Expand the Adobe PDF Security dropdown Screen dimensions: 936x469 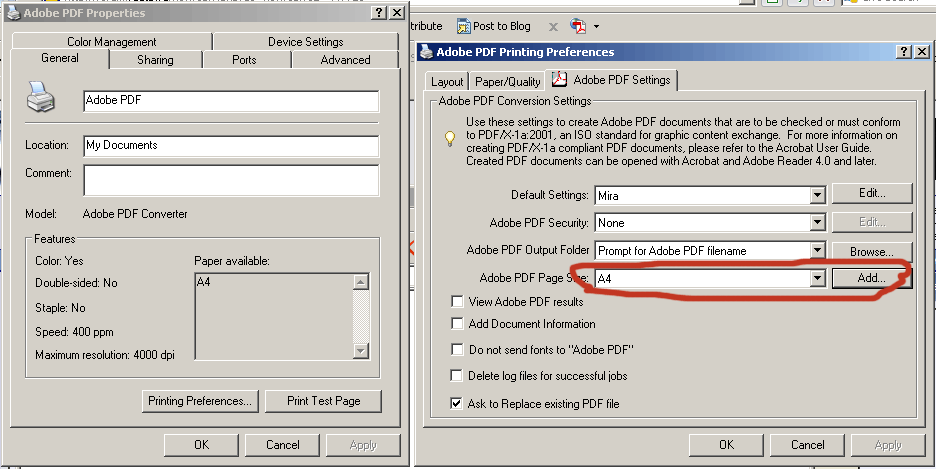click(817, 223)
